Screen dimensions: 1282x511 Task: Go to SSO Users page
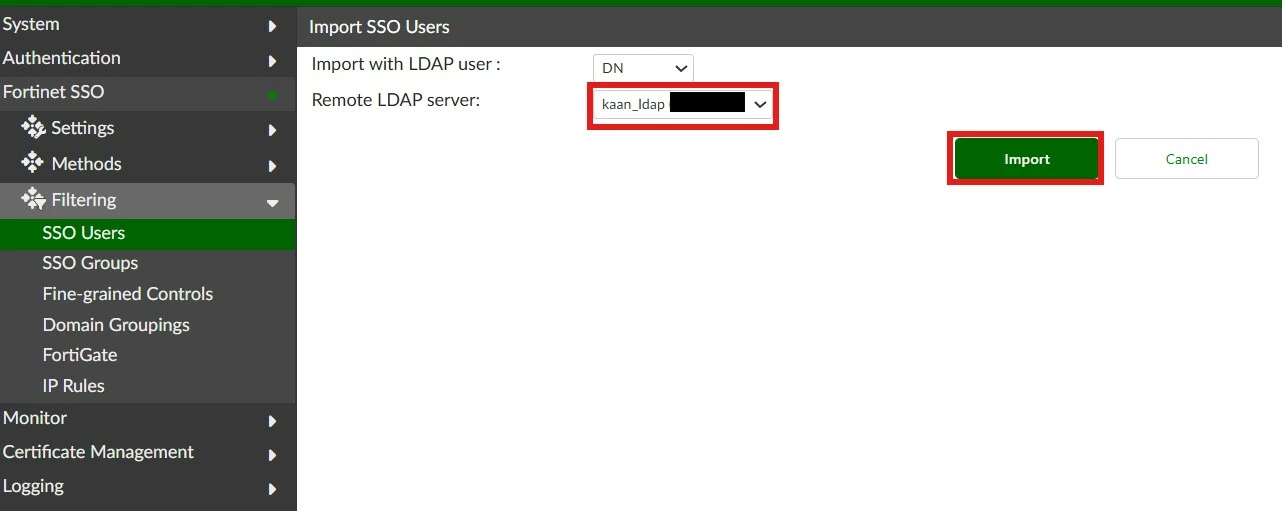point(148,233)
